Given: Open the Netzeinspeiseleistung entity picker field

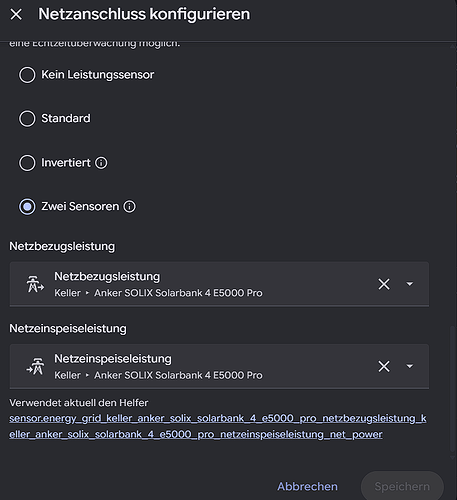Looking at the screenshot, I should (219, 366).
